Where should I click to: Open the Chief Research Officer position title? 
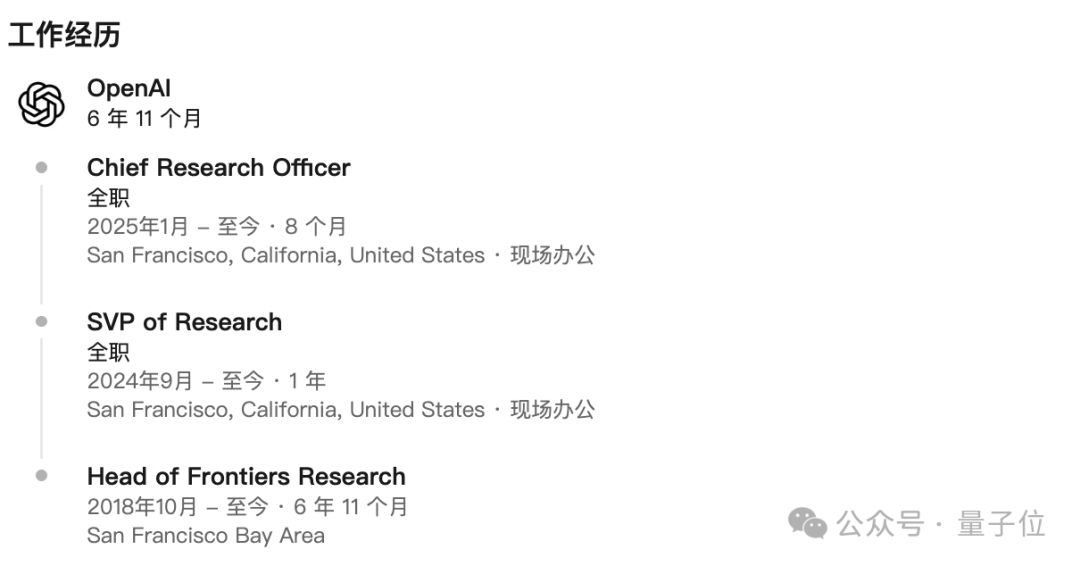coord(218,167)
